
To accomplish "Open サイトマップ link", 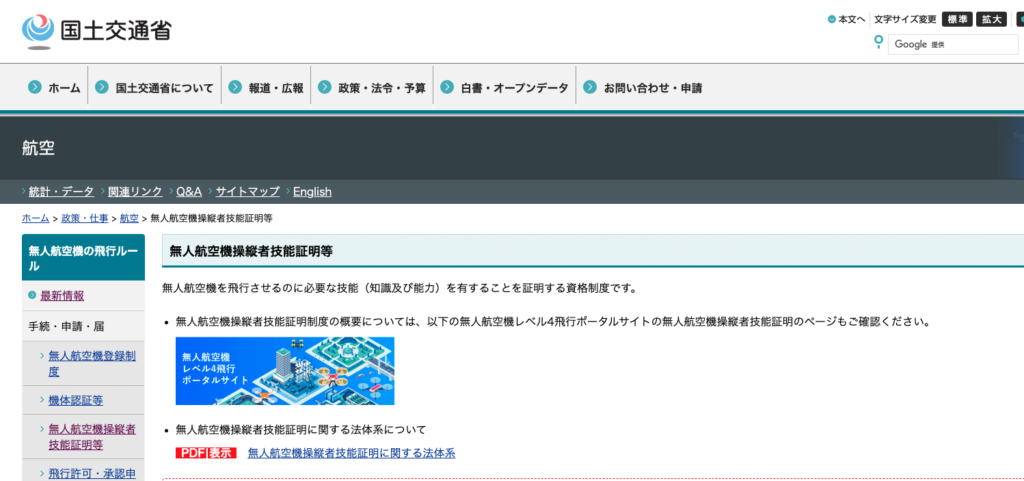I will 248,191.
